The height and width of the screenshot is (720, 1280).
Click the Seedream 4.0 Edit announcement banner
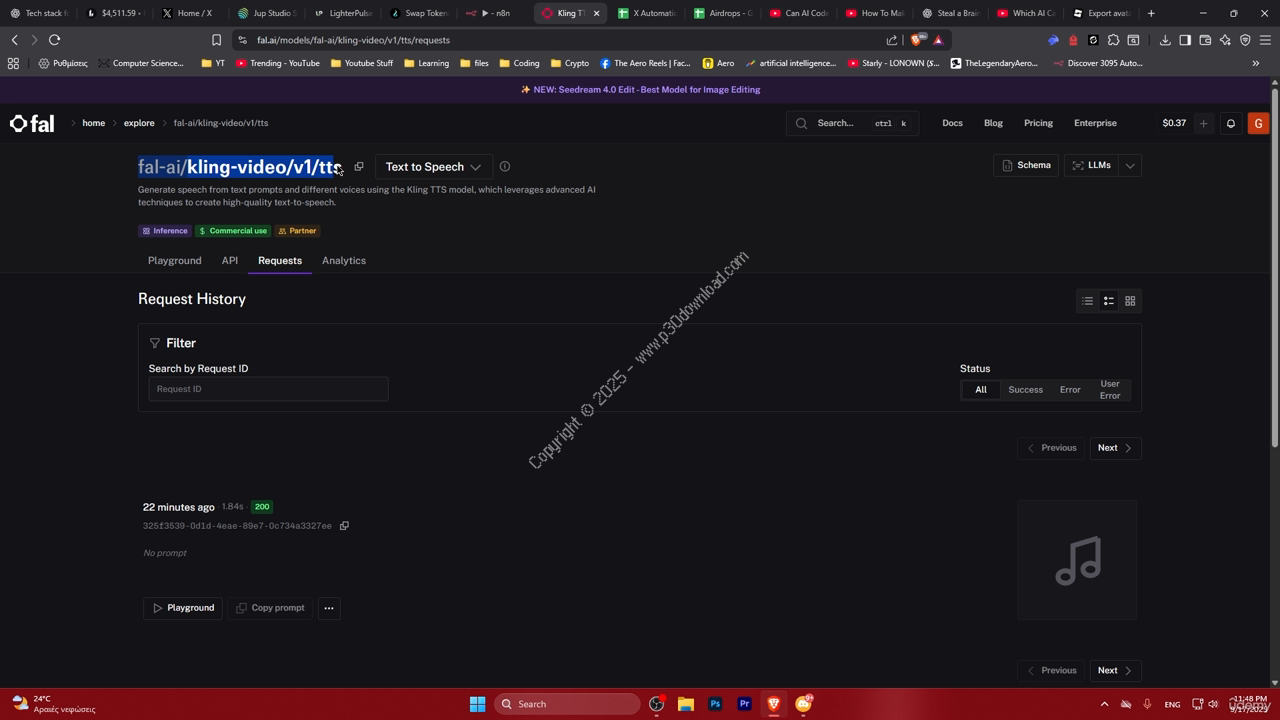640,90
